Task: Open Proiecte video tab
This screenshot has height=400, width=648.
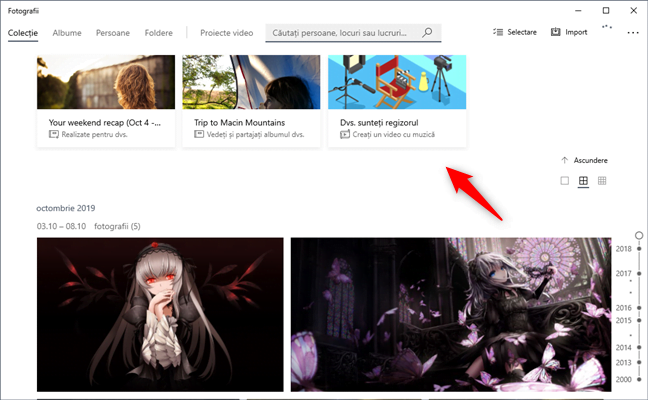Action: pos(226,33)
